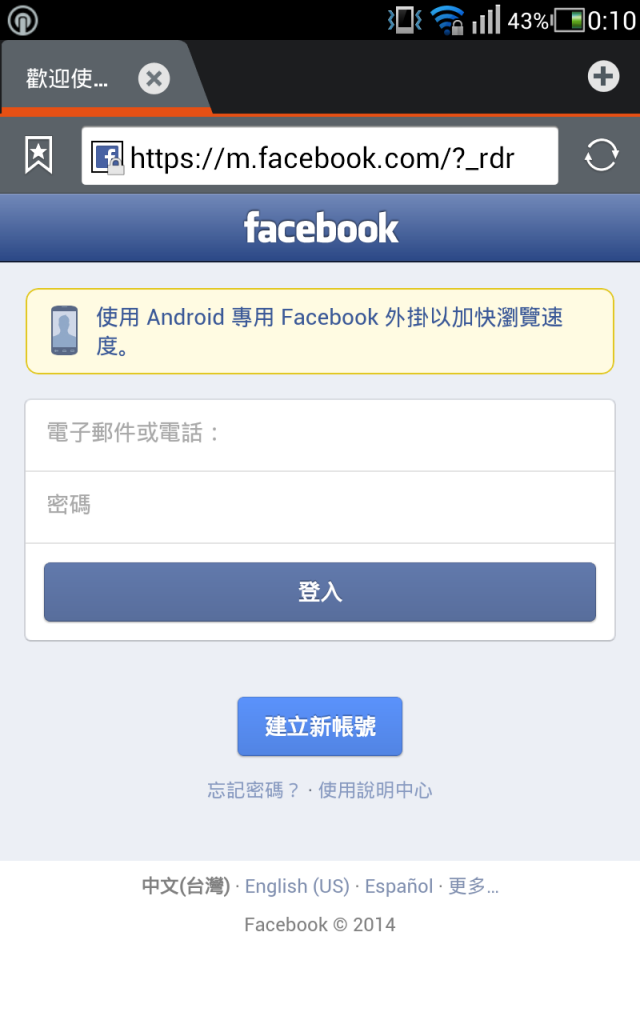Screen dimensions: 640x1024
Task: Reload the page with the refresh icon
Action: (x=601, y=155)
